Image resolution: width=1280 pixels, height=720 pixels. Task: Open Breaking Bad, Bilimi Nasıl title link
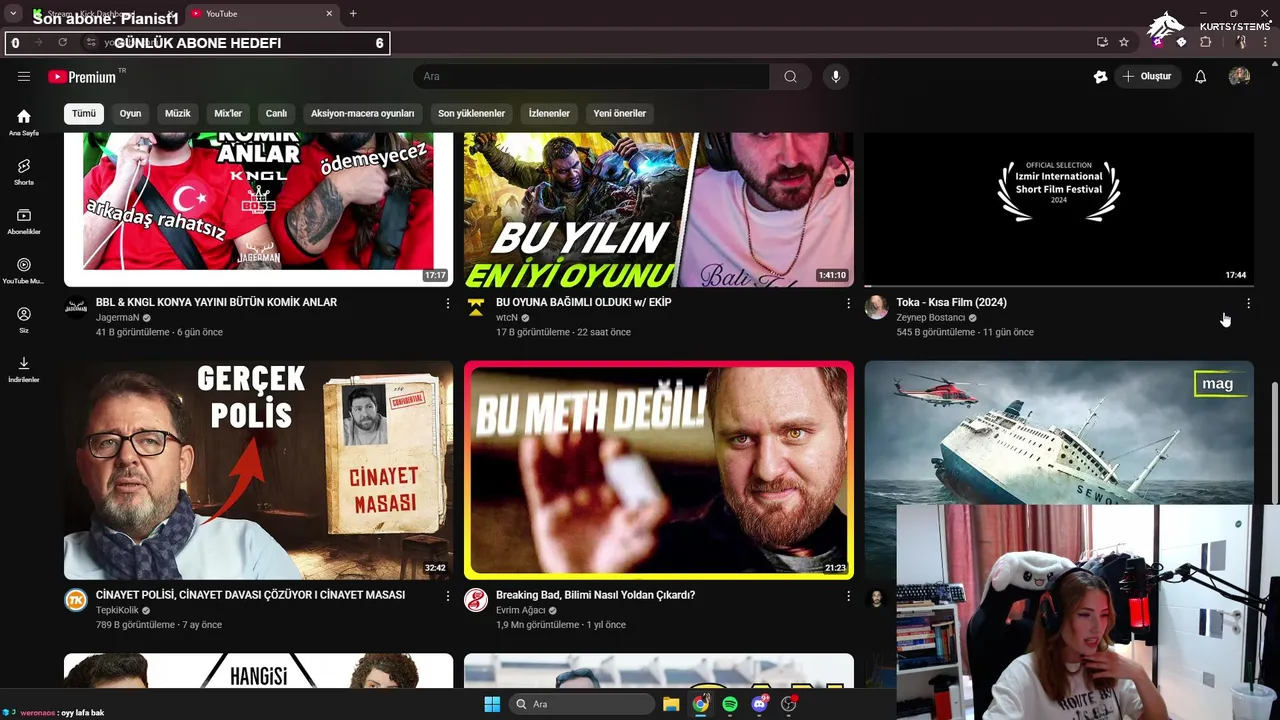(595, 595)
